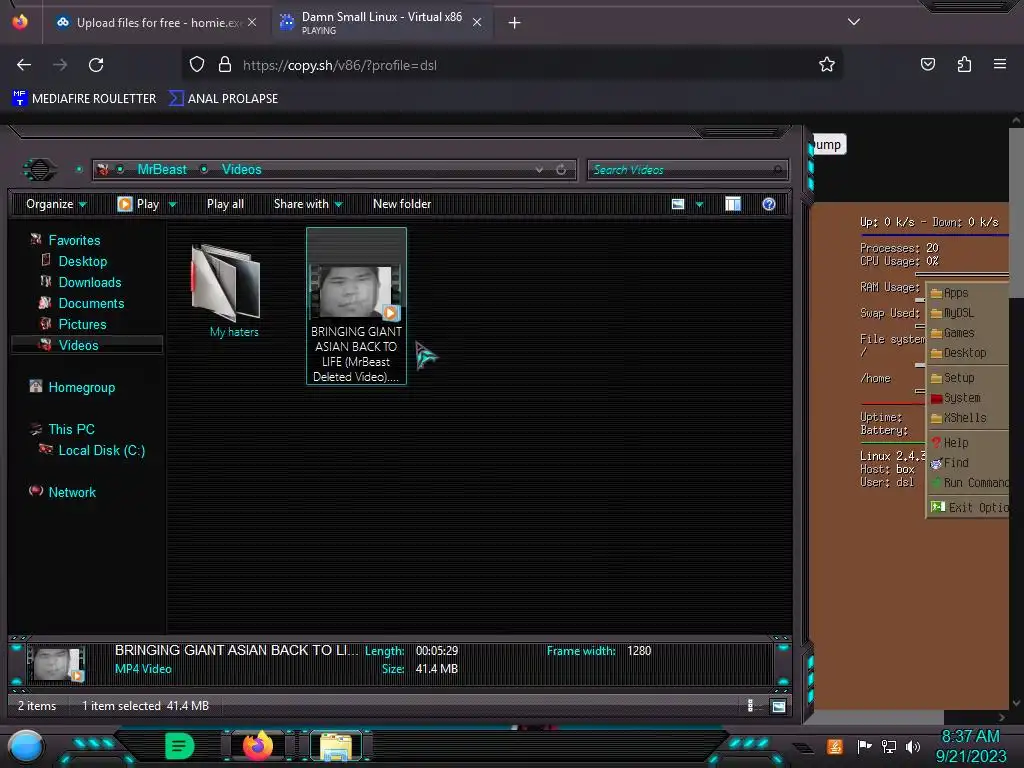Open File Explorer from the taskbar
This screenshot has height=768, width=1024.
click(336, 746)
